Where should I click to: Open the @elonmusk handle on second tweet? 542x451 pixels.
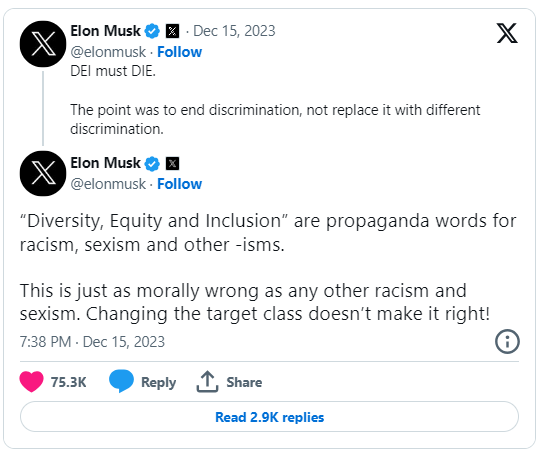pyautogui.click(x=108, y=184)
